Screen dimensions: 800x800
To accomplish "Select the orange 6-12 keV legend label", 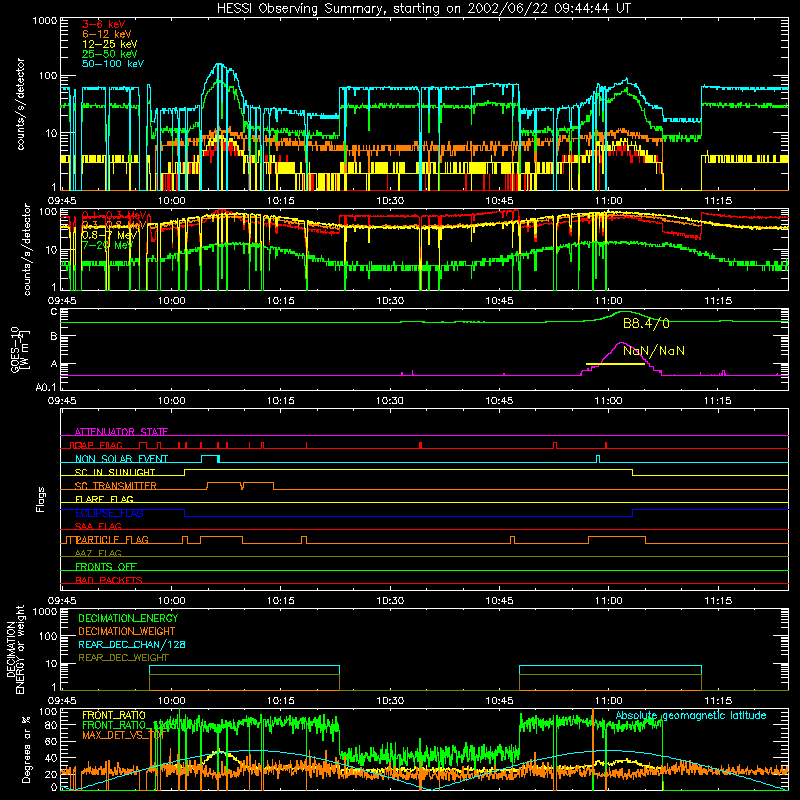I will coord(107,34).
